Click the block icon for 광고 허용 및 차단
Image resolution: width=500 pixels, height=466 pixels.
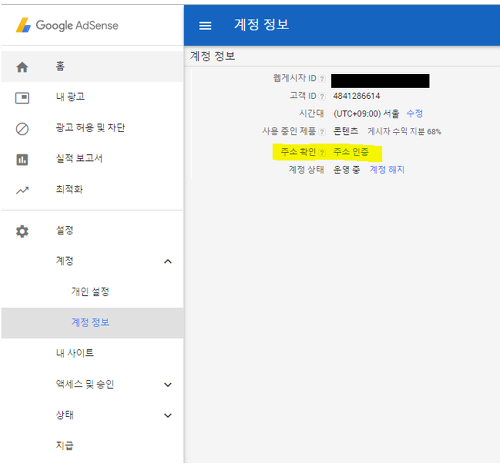point(22,129)
